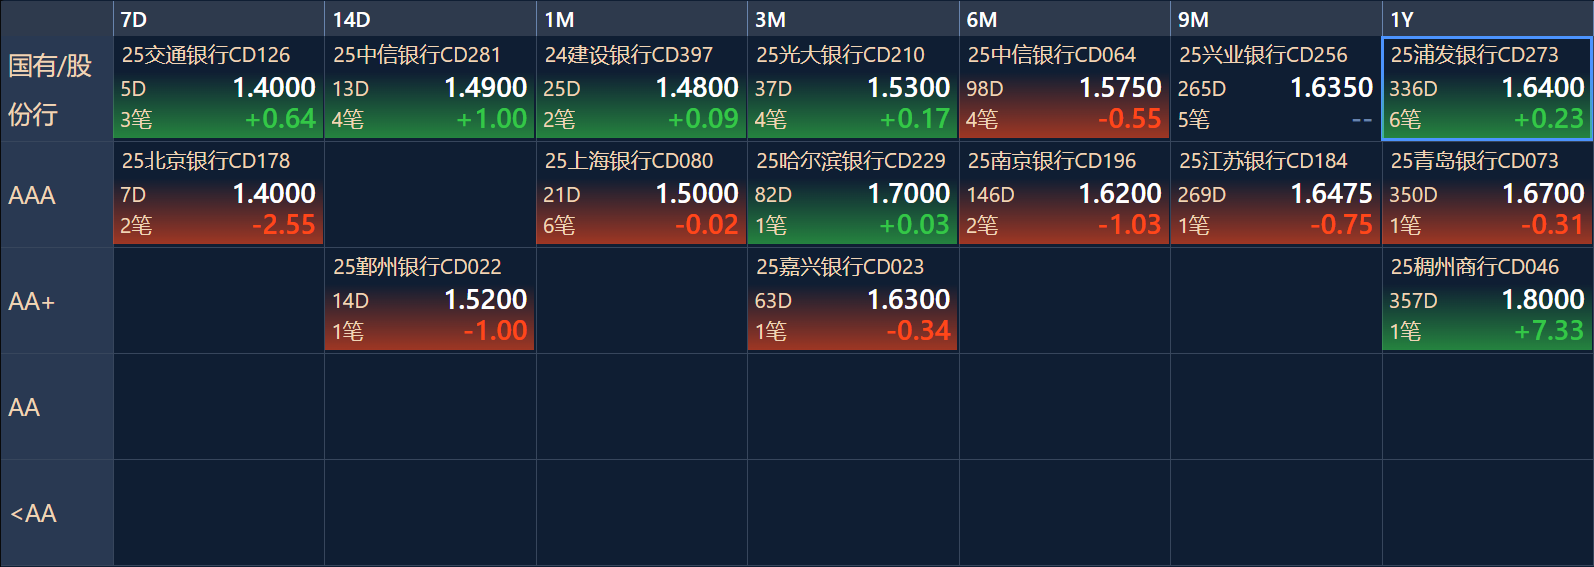Click the 1.5750 yield value
The image size is (1594, 567).
[1120, 87]
